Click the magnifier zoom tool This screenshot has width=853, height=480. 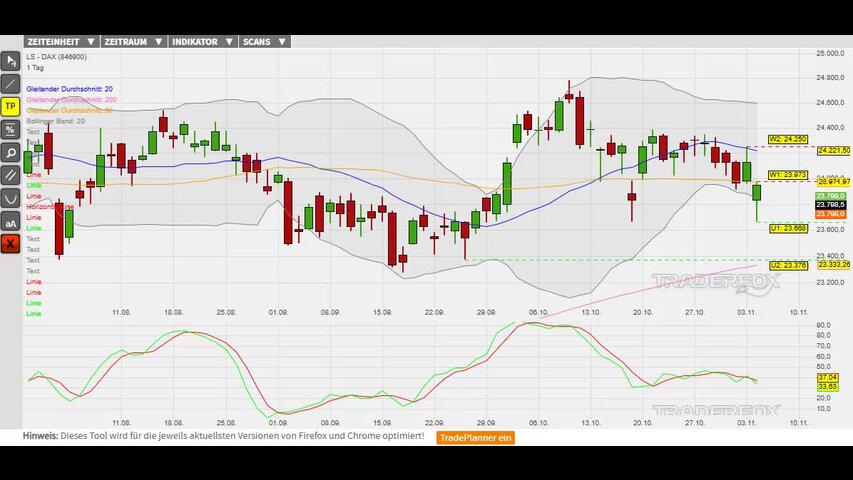point(11,153)
